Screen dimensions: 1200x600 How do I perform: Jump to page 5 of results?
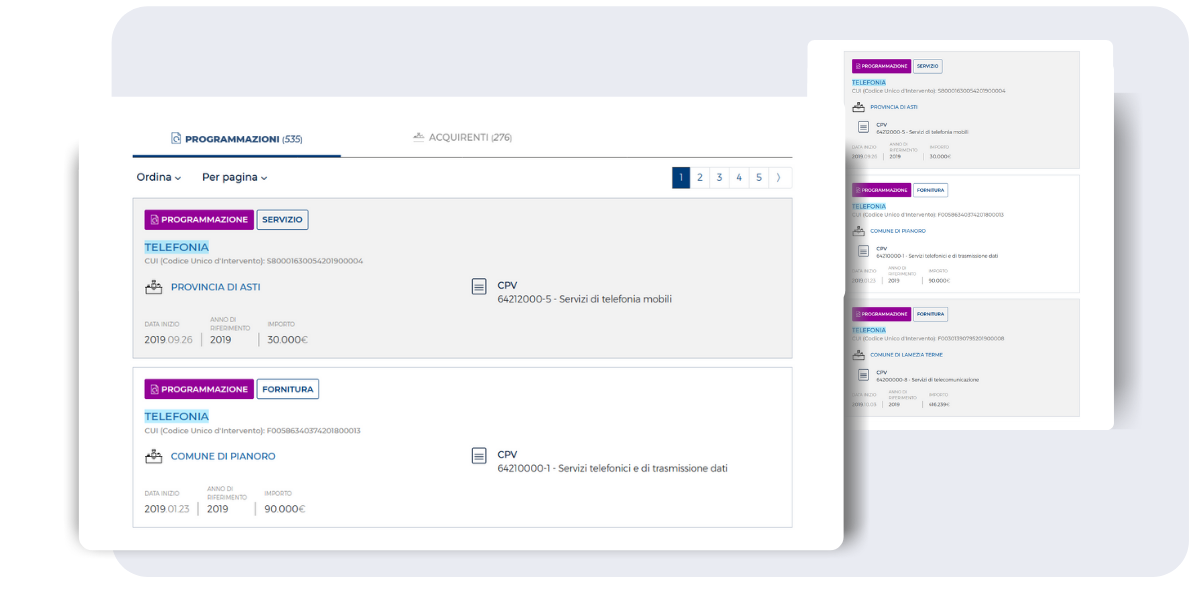click(x=759, y=178)
